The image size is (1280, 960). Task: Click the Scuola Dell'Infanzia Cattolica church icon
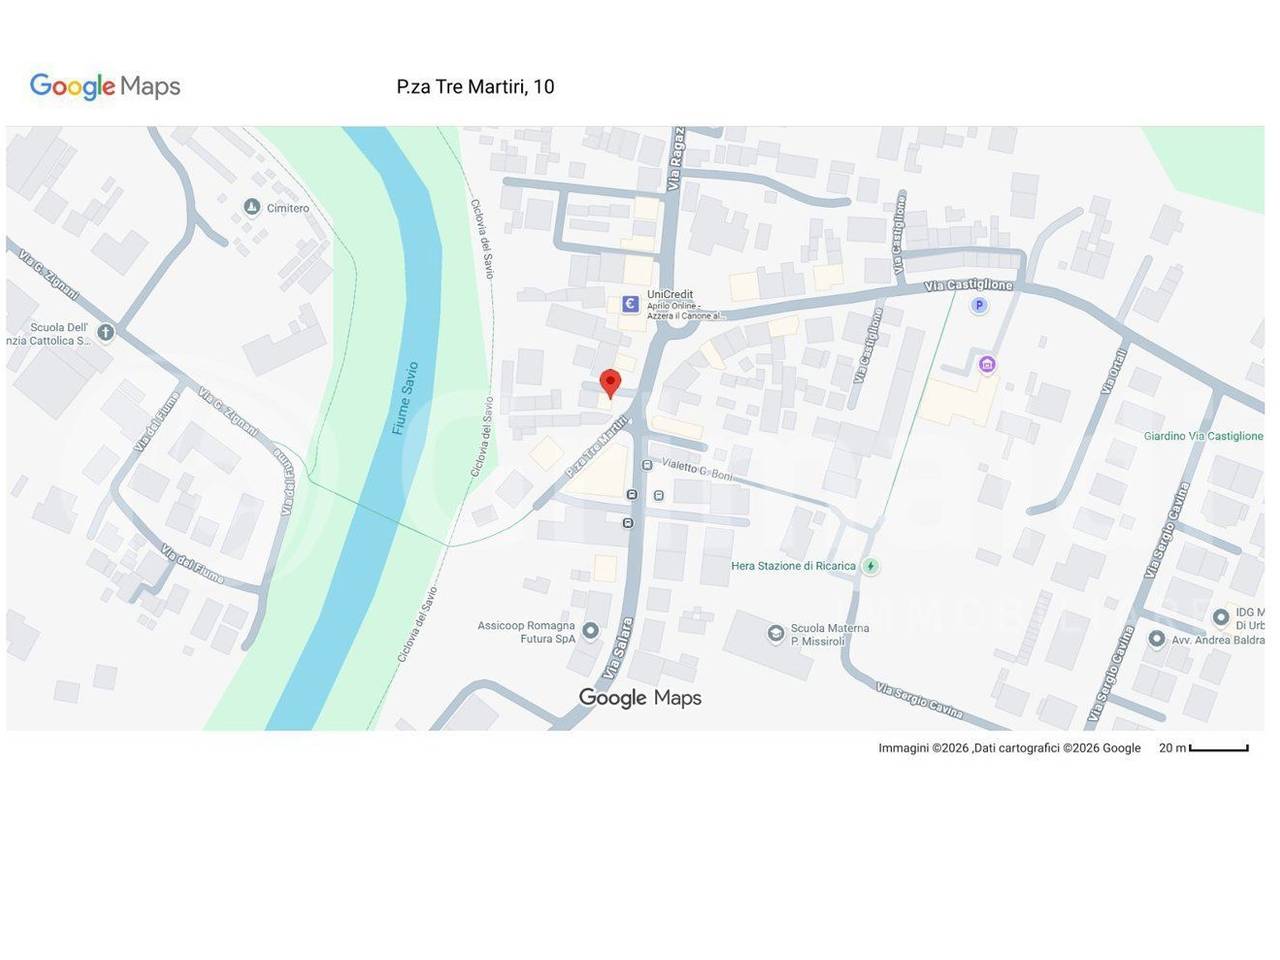coord(105,333)
